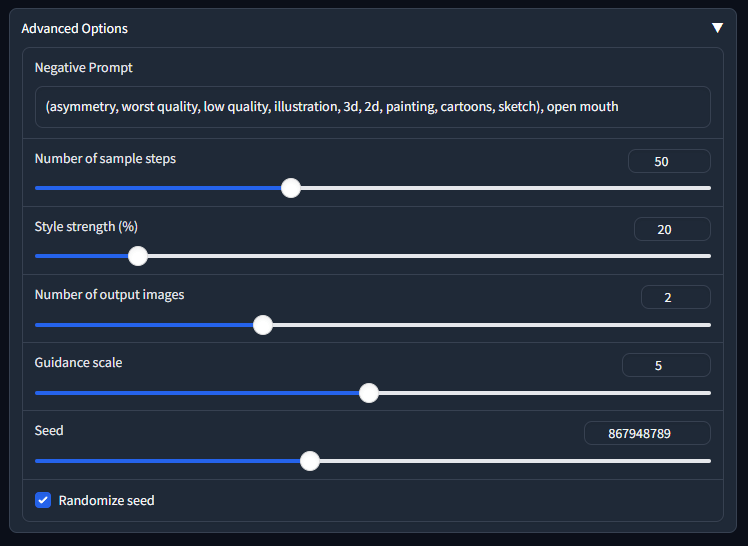Viewport: 748px width, 546px height.
Task: Click the Advanced Options header title
Action: (x=74, y=29)
